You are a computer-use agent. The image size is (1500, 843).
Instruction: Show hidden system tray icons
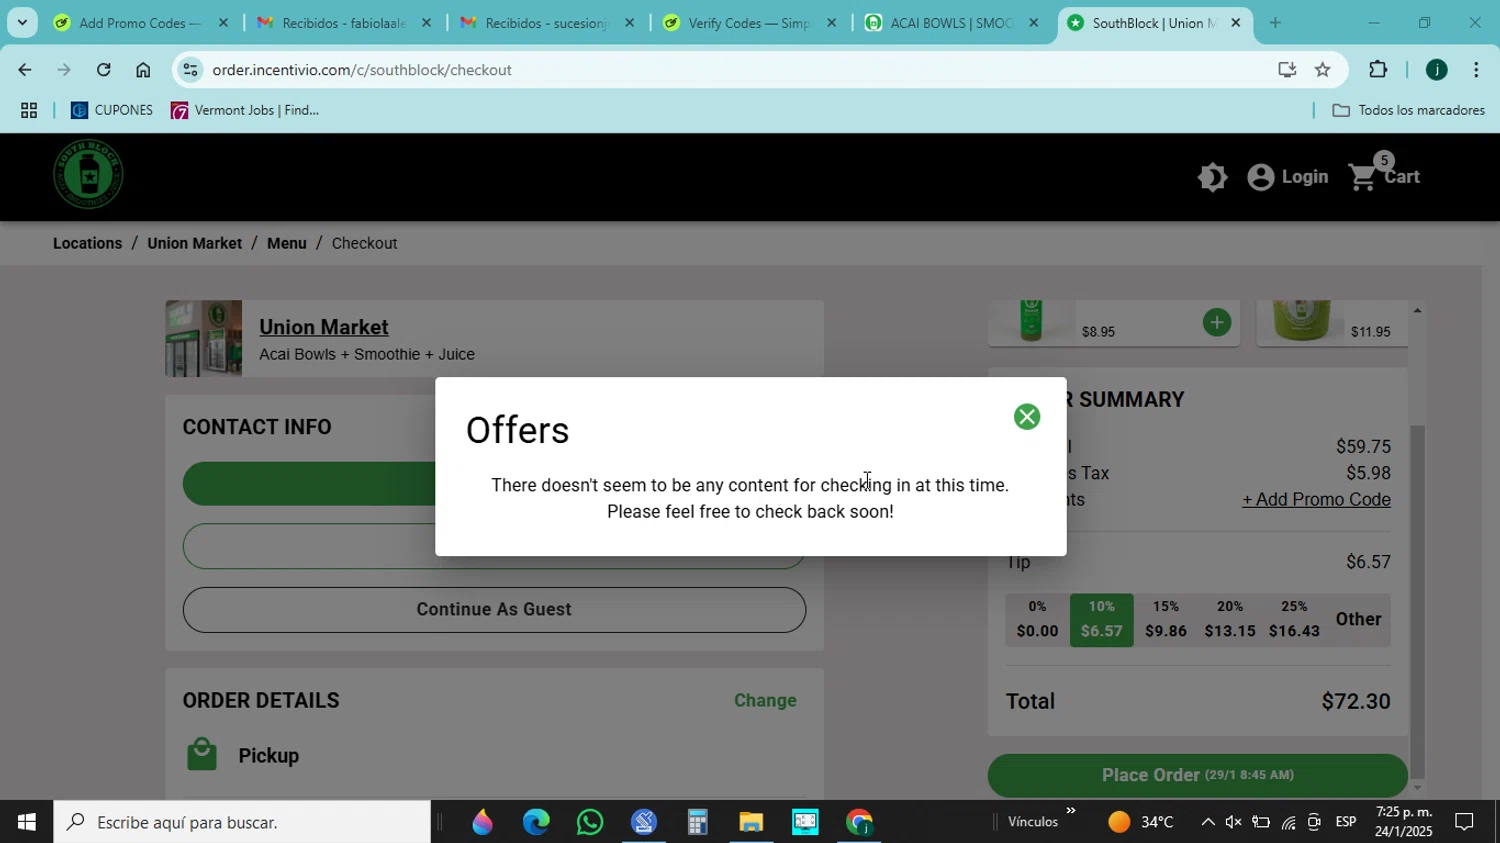[1208, 822]
